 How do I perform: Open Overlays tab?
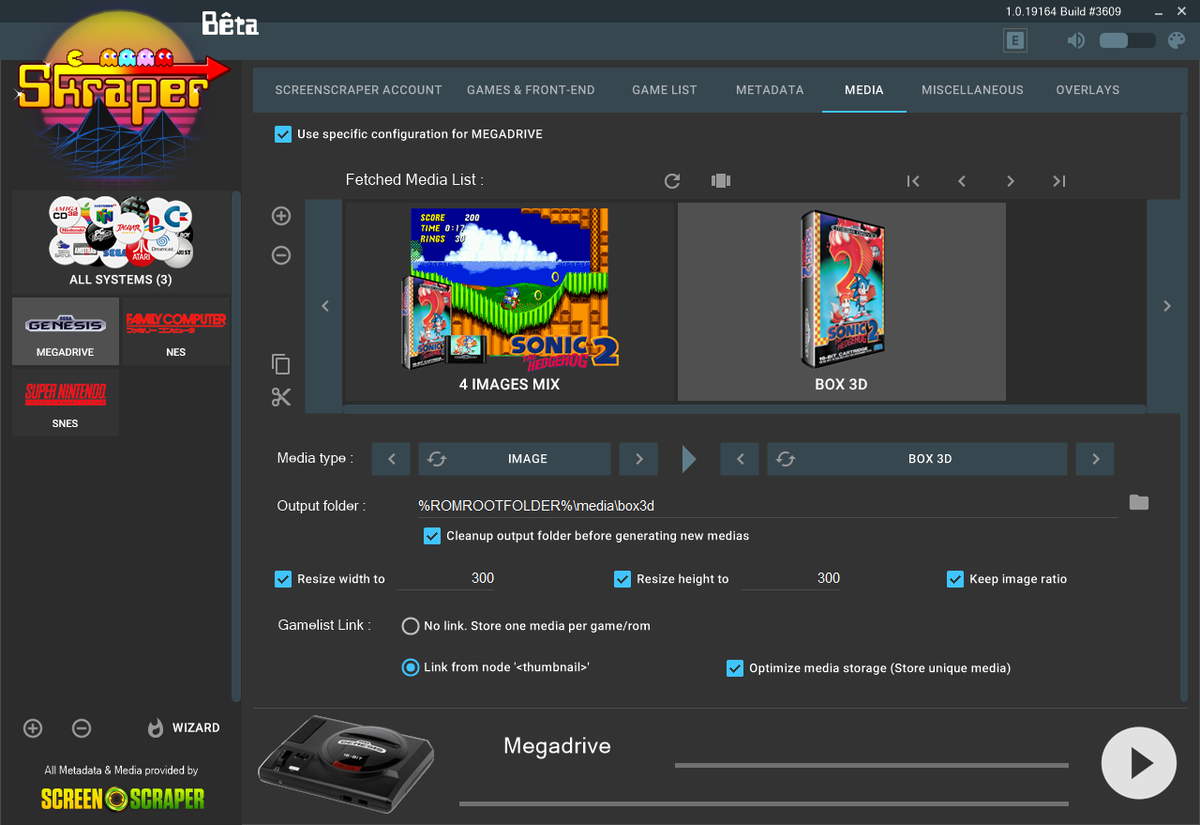coord(1088,90)
